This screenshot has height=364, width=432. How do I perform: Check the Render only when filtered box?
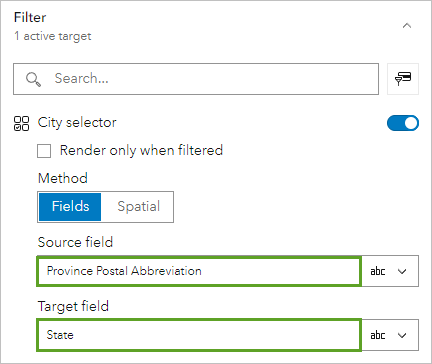(44, 151)
